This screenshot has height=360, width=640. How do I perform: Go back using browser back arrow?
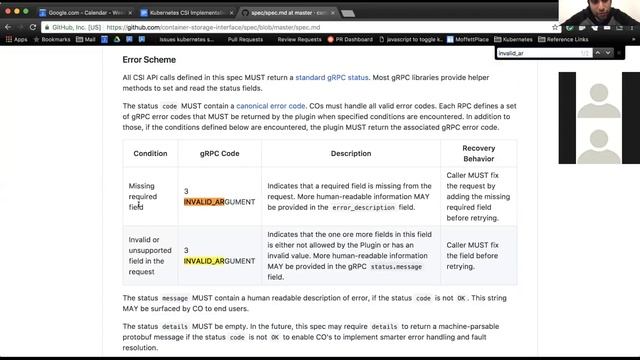(8, 27)
